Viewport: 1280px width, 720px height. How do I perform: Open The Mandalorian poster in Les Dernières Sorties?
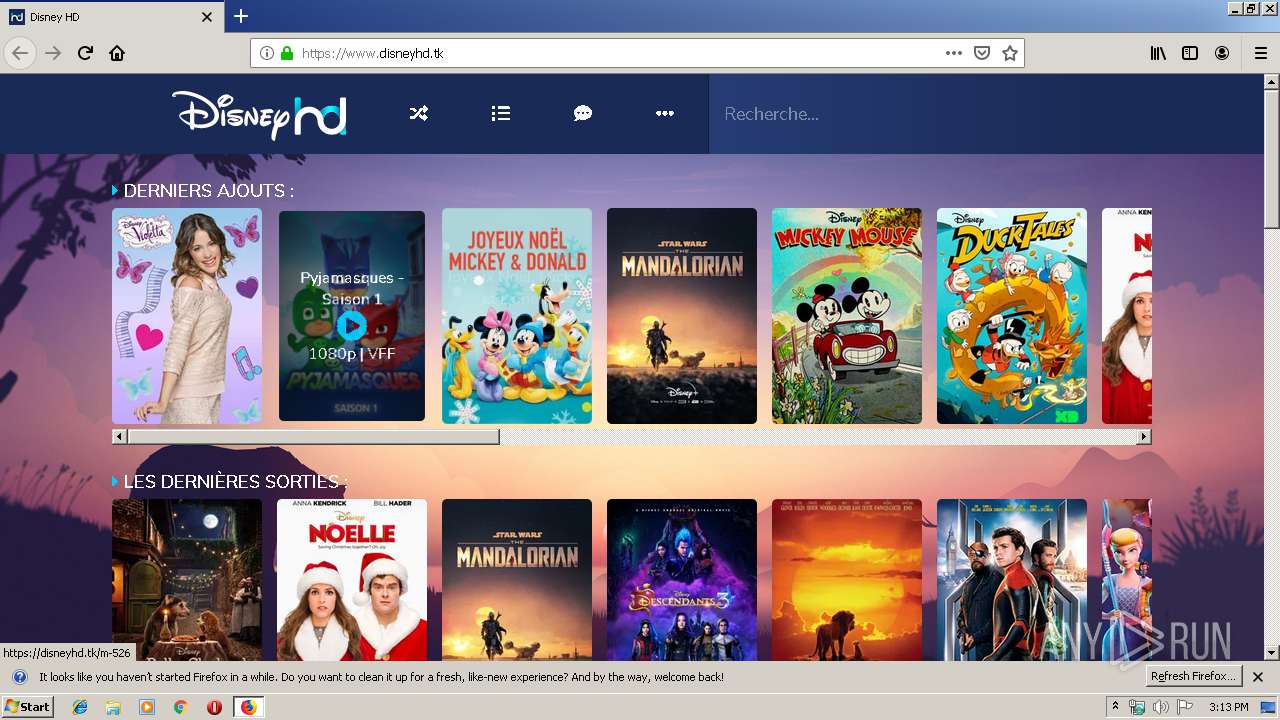point(517,580)
